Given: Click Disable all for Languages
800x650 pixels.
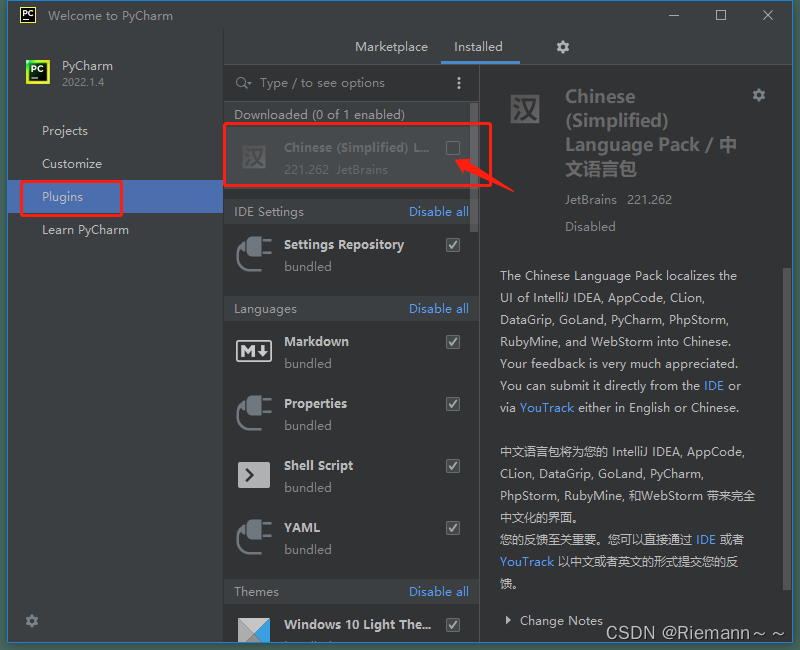Looking at the screenshot, I should [439, 309].
